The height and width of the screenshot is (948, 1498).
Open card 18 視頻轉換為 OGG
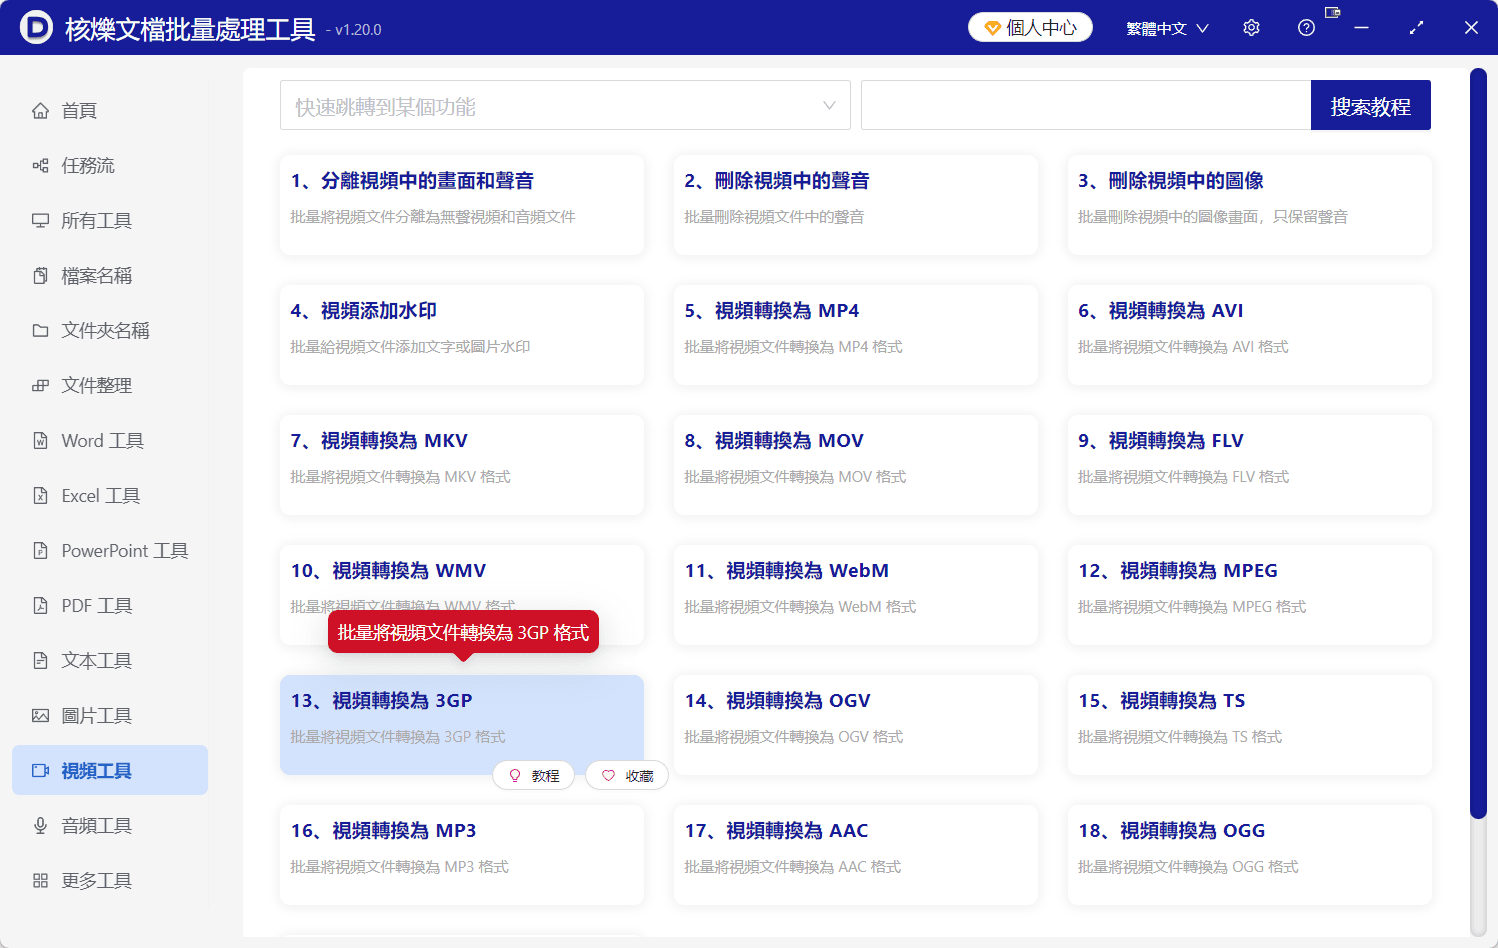(1250, 855)
